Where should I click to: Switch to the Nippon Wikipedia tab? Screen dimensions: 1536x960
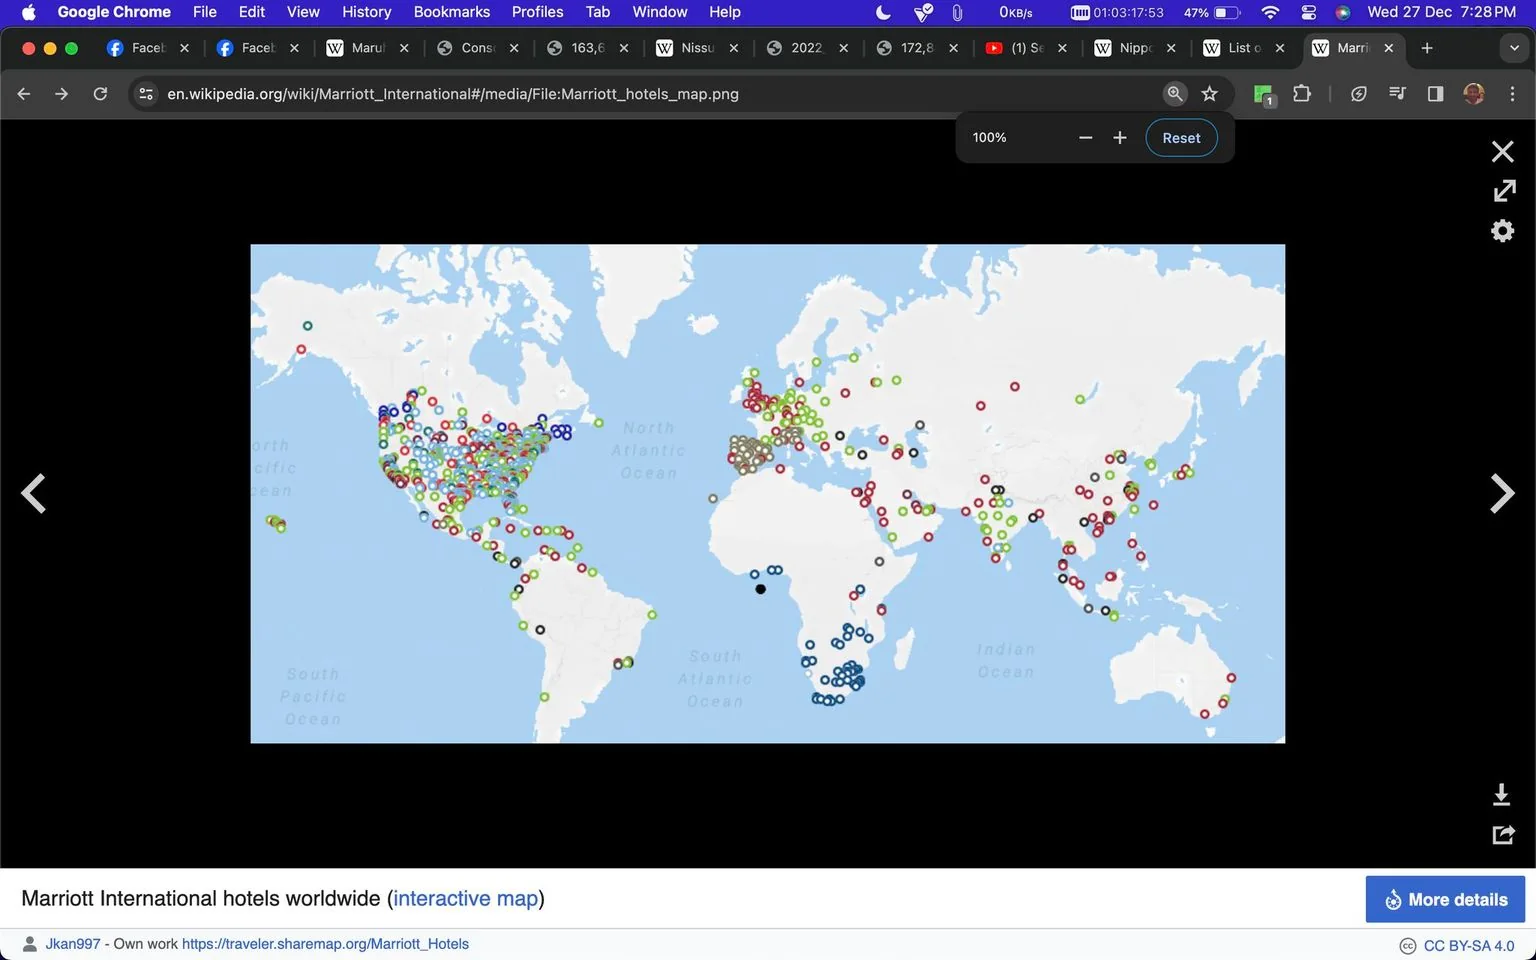pos(1135,48)
